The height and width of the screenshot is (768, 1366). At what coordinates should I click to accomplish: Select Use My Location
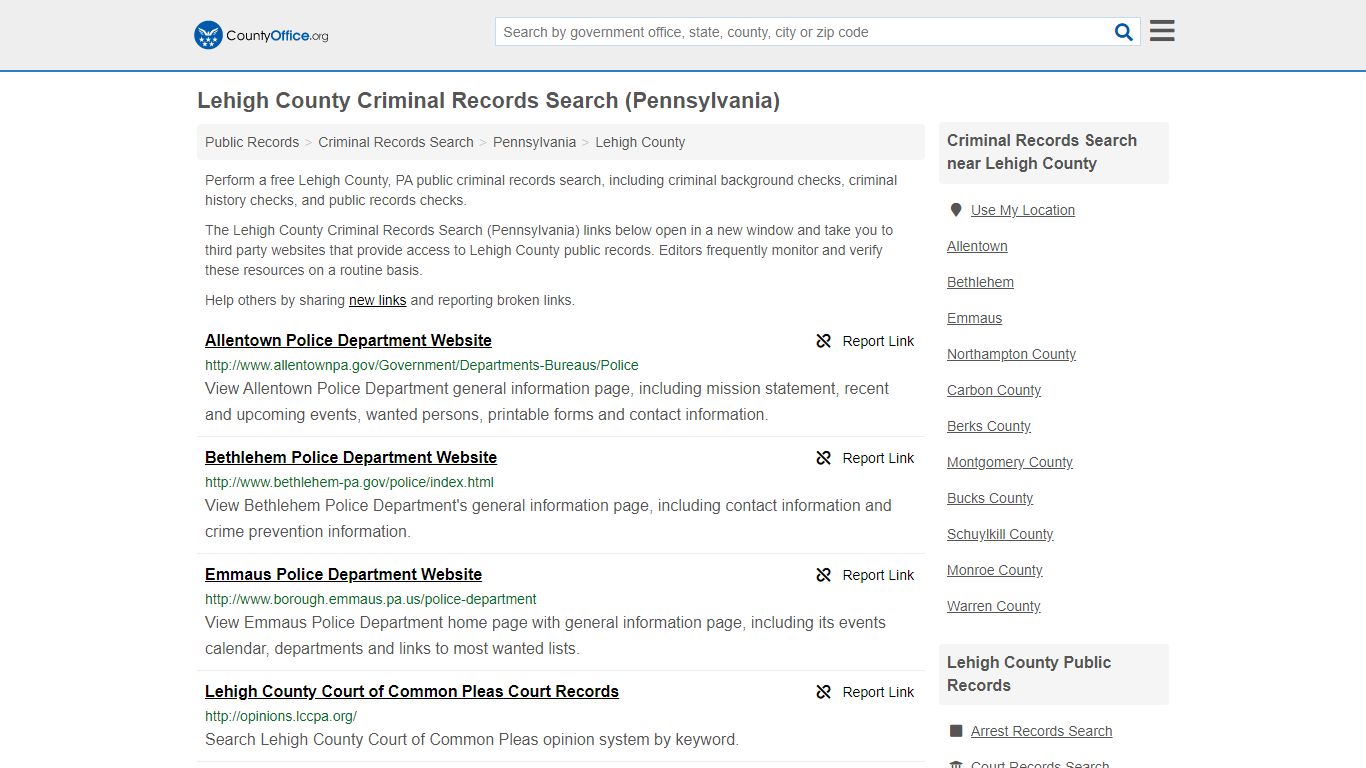tap(1023, 210)
